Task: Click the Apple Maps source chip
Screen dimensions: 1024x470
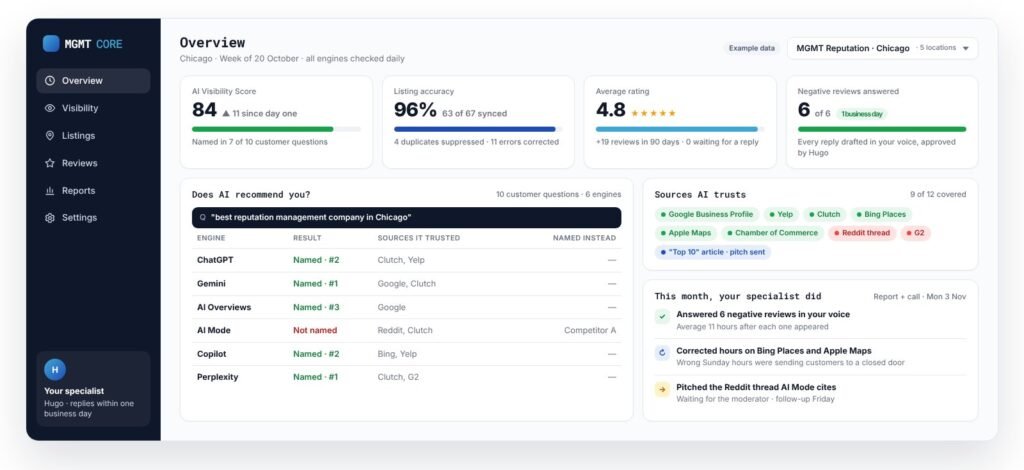Action: [686, 233]
